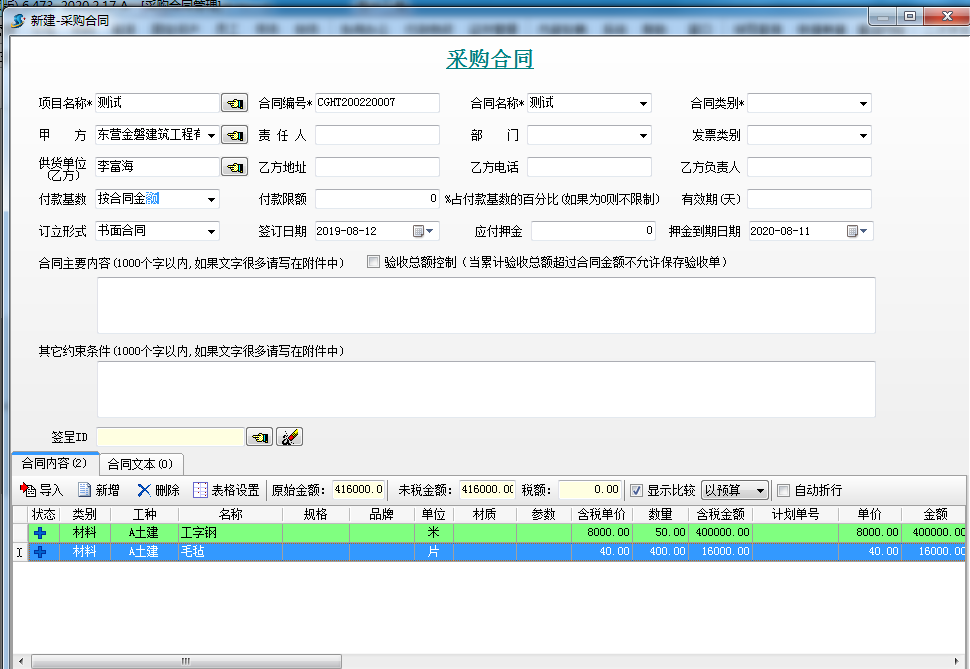
Task: Uncheck the 显示比较 checkbox
Action: [636, 490]
